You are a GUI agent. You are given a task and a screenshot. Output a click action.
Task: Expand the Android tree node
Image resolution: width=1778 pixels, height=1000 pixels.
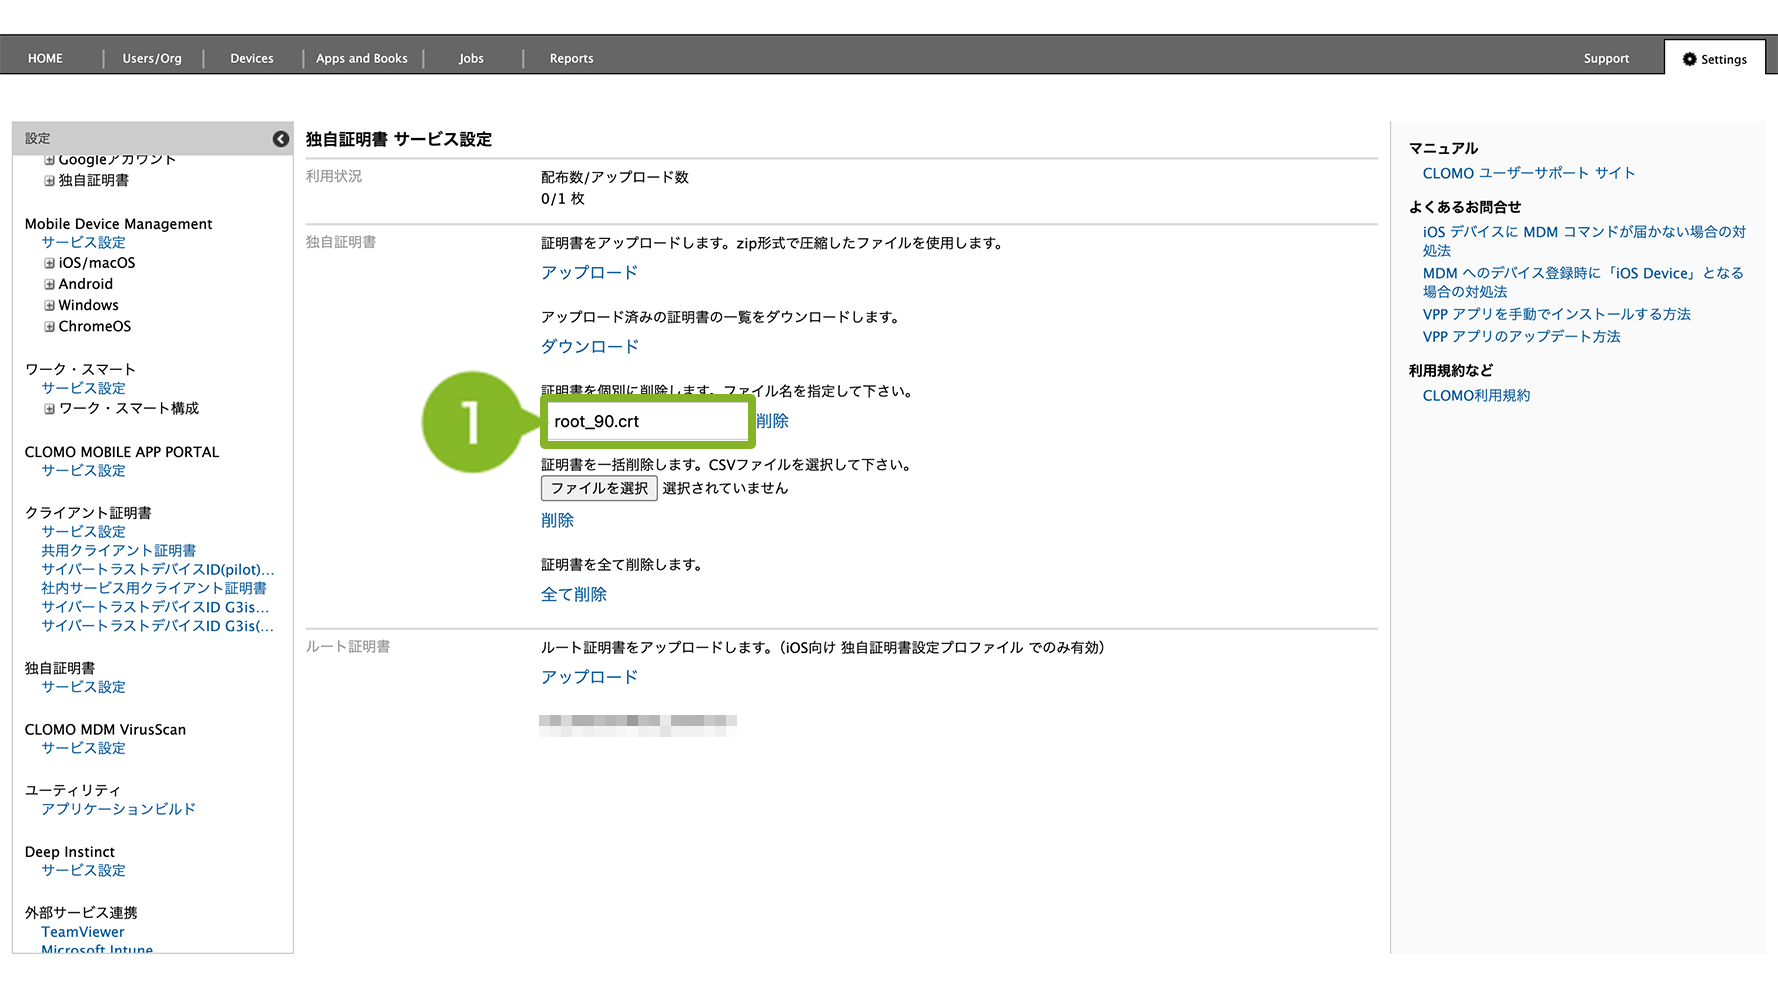coord(49,284)
